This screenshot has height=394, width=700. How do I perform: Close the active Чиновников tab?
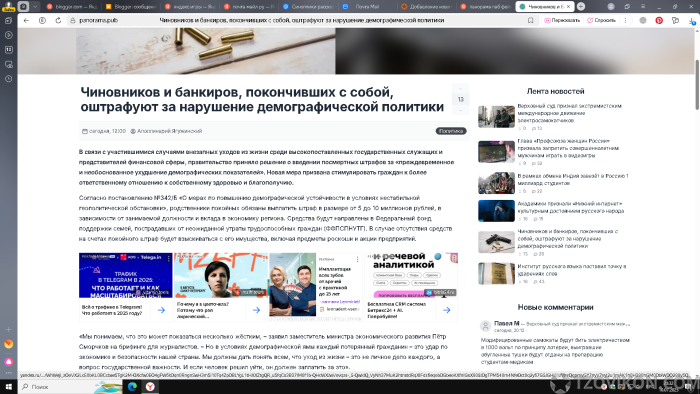coord(569,7)
